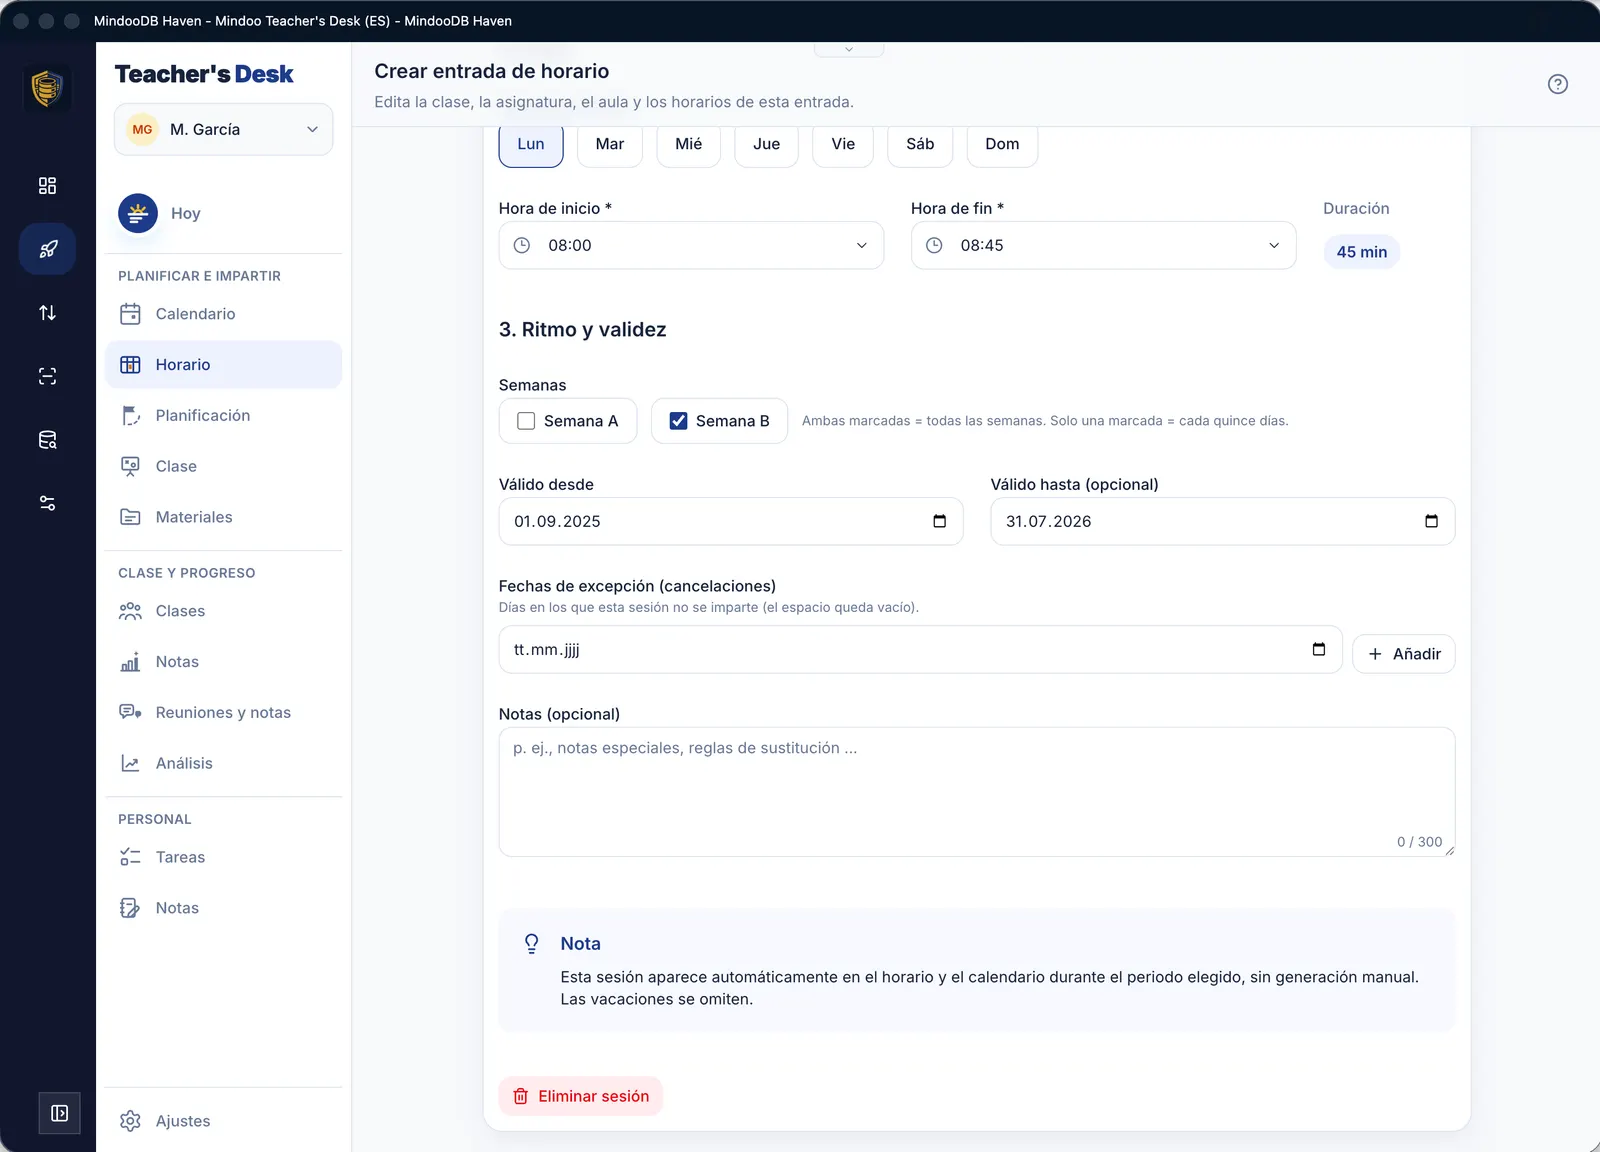Open the dashboard grid icon in left rail

pos(47,186)
